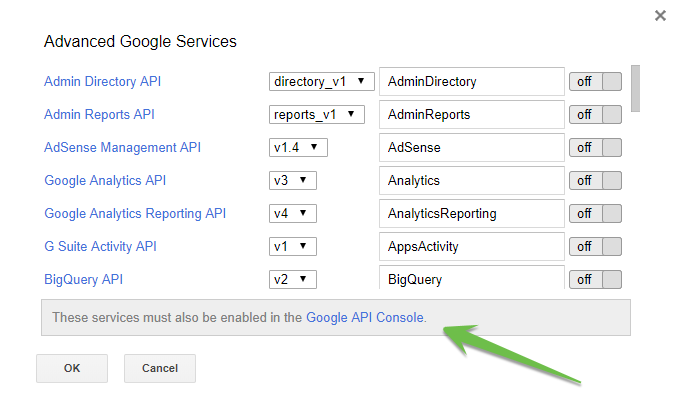Open the Google Analytics API link
This screenshot has width=675, height=403.
[x=105, y=180]
